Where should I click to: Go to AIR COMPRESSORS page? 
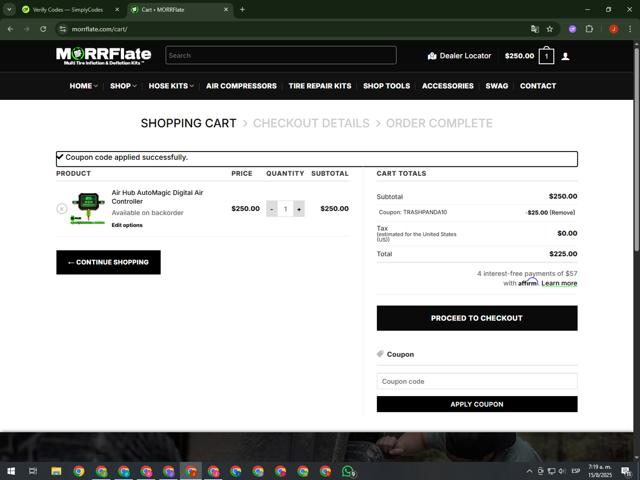click(x=241, y=86)
